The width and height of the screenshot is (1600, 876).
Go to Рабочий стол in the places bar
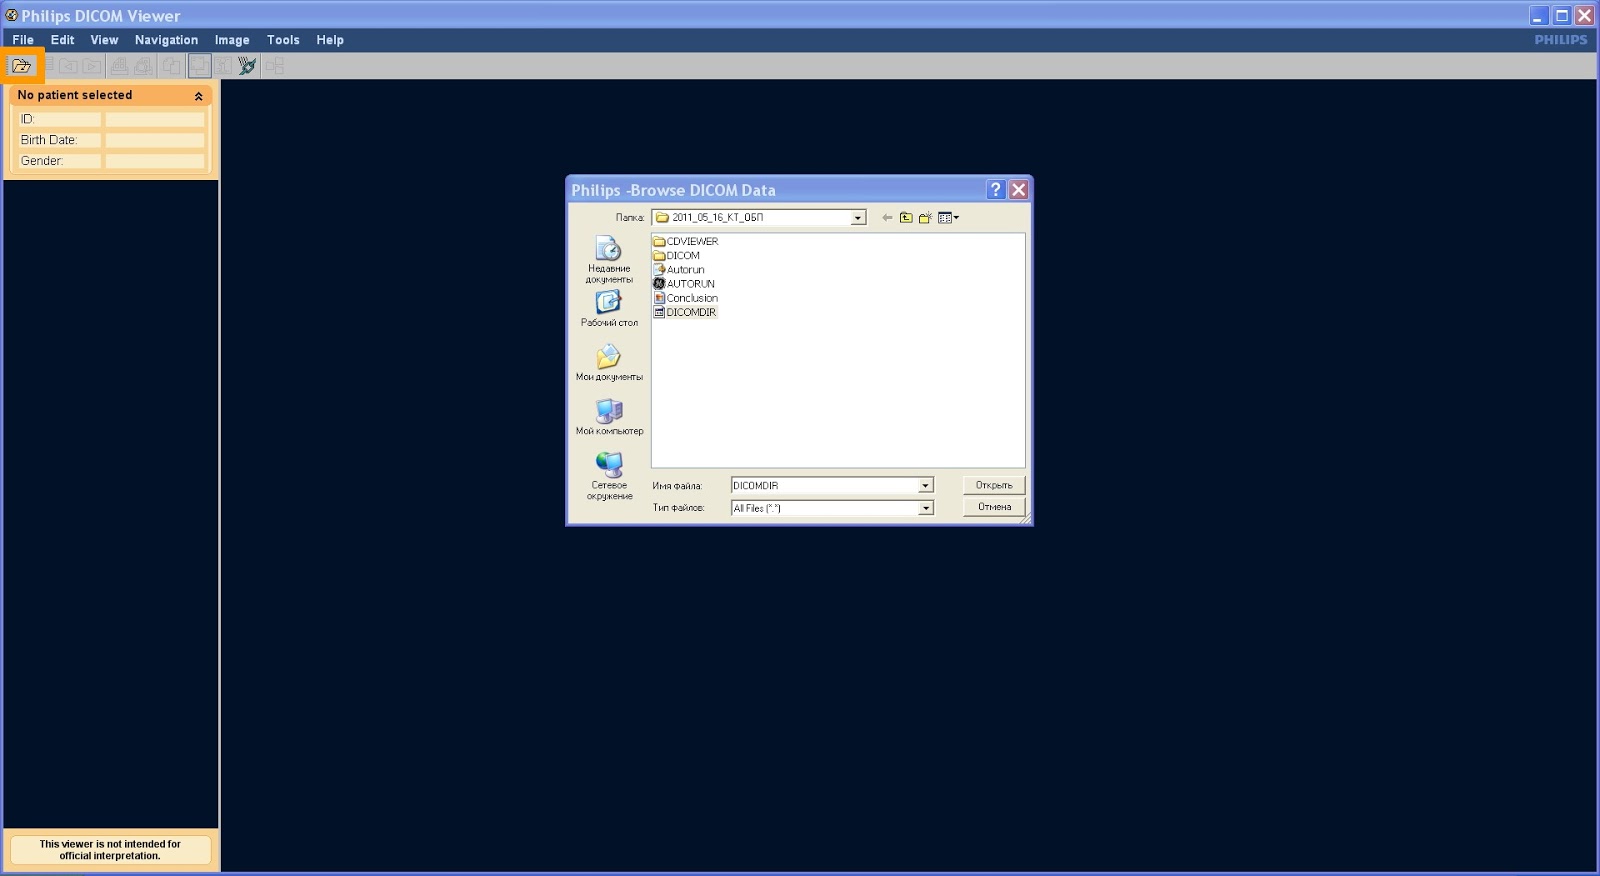[609, 309]
